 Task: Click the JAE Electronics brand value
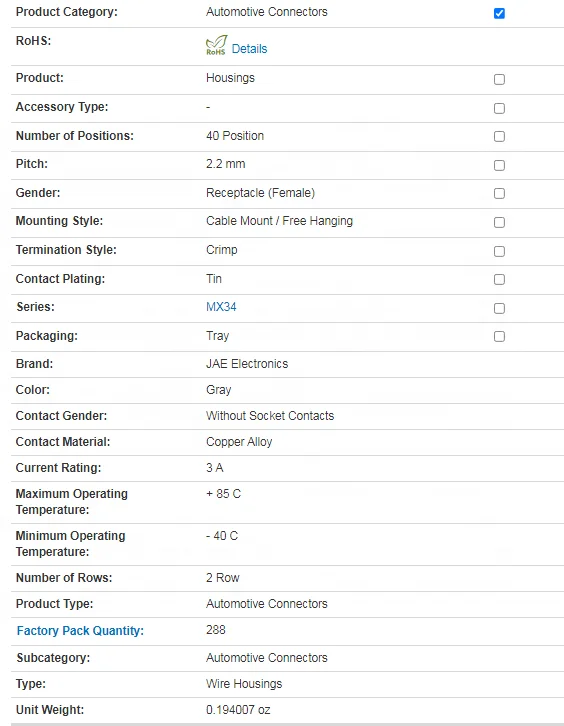pyautogui.click(x=247, y=364)
